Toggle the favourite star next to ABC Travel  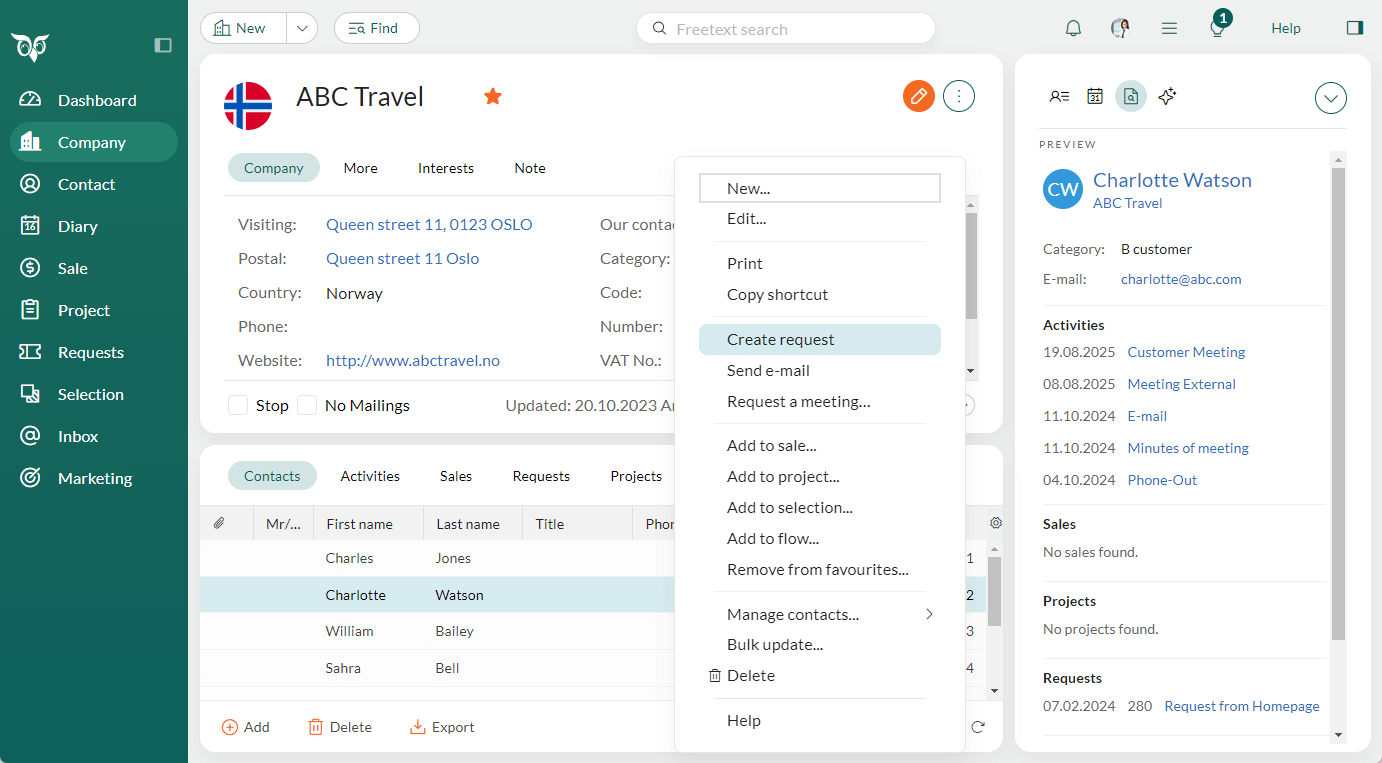pos(492,96)
